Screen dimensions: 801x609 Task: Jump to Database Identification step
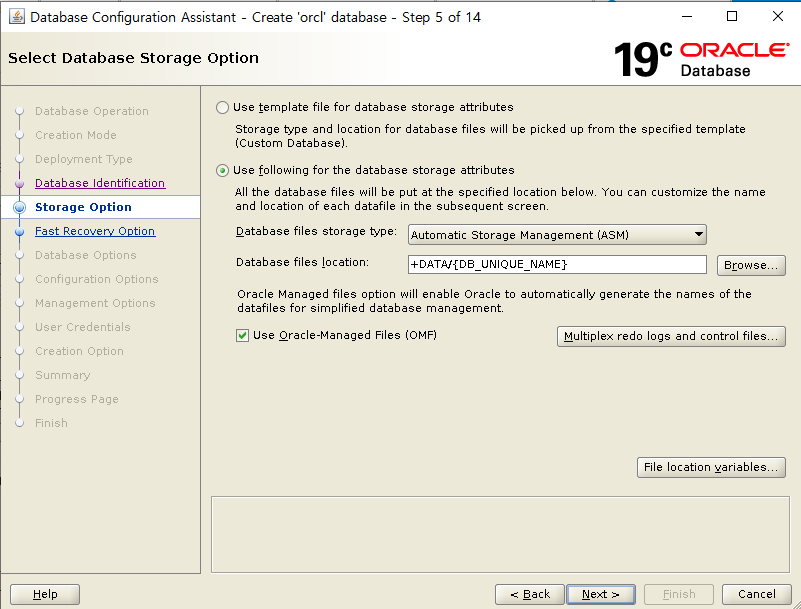(x=100, y=183)
